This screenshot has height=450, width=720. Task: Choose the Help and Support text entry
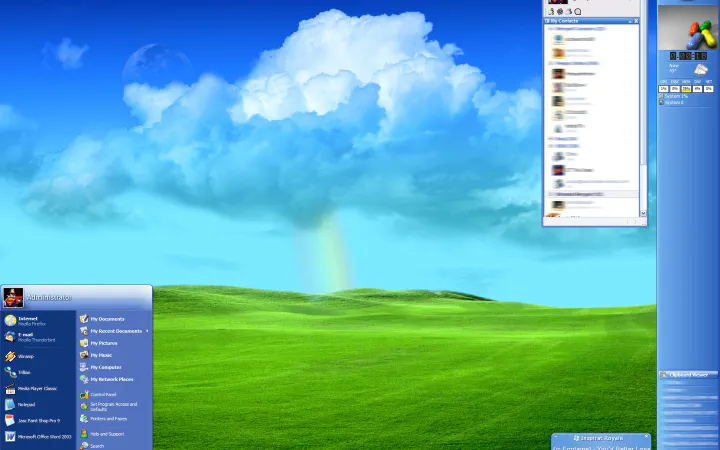(x=107, y=434)
